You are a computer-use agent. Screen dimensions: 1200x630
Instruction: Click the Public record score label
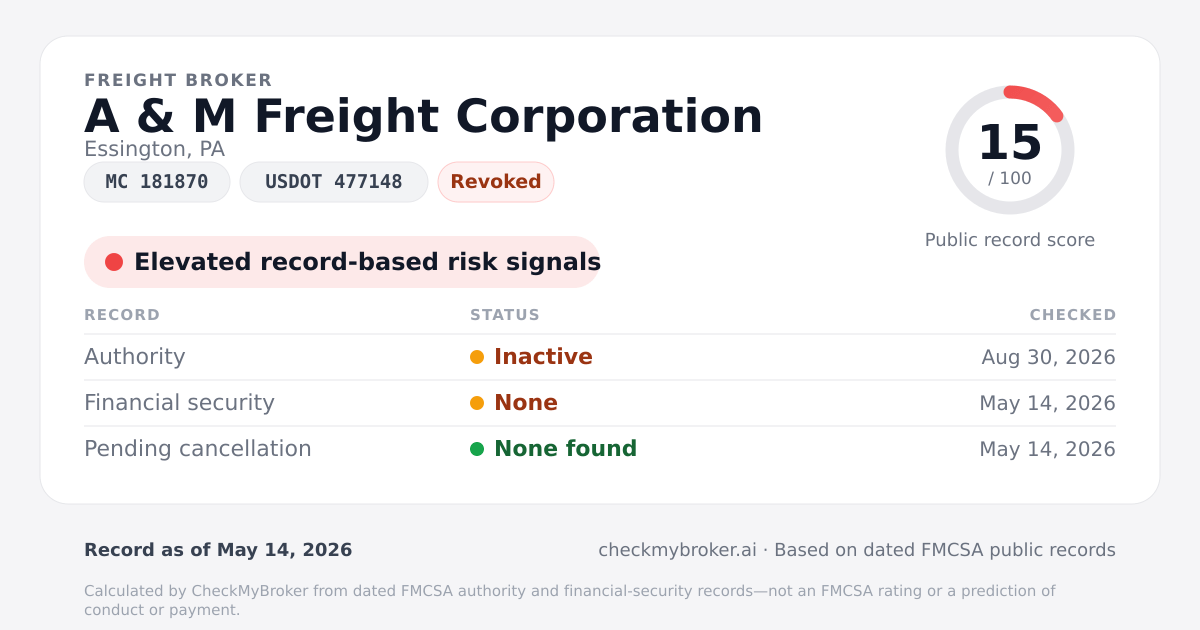click(x=1010, y=240)
